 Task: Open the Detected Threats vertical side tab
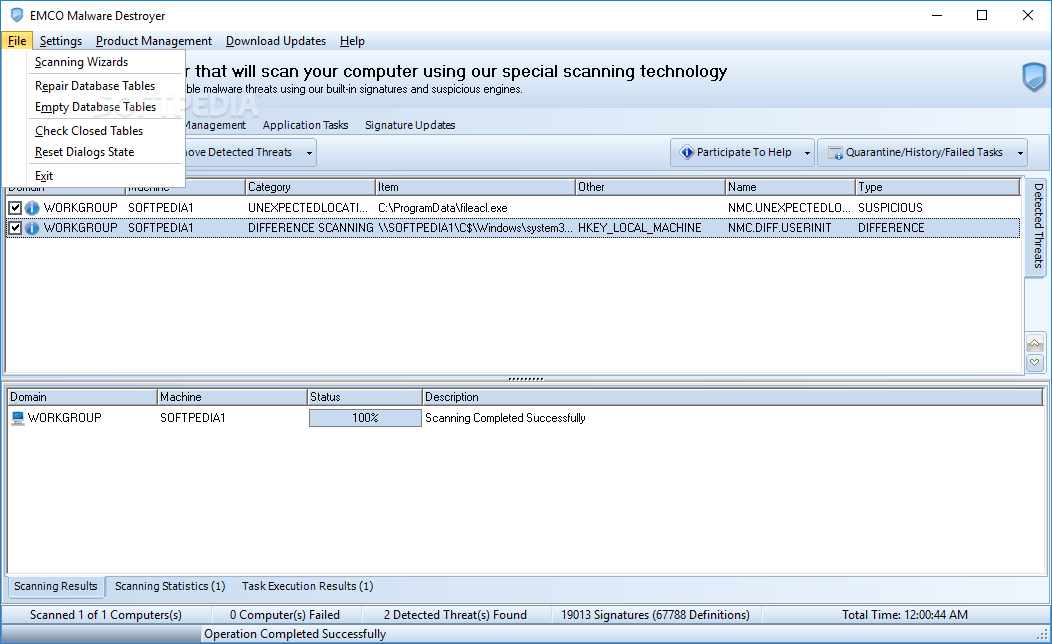pos(1037,226)
